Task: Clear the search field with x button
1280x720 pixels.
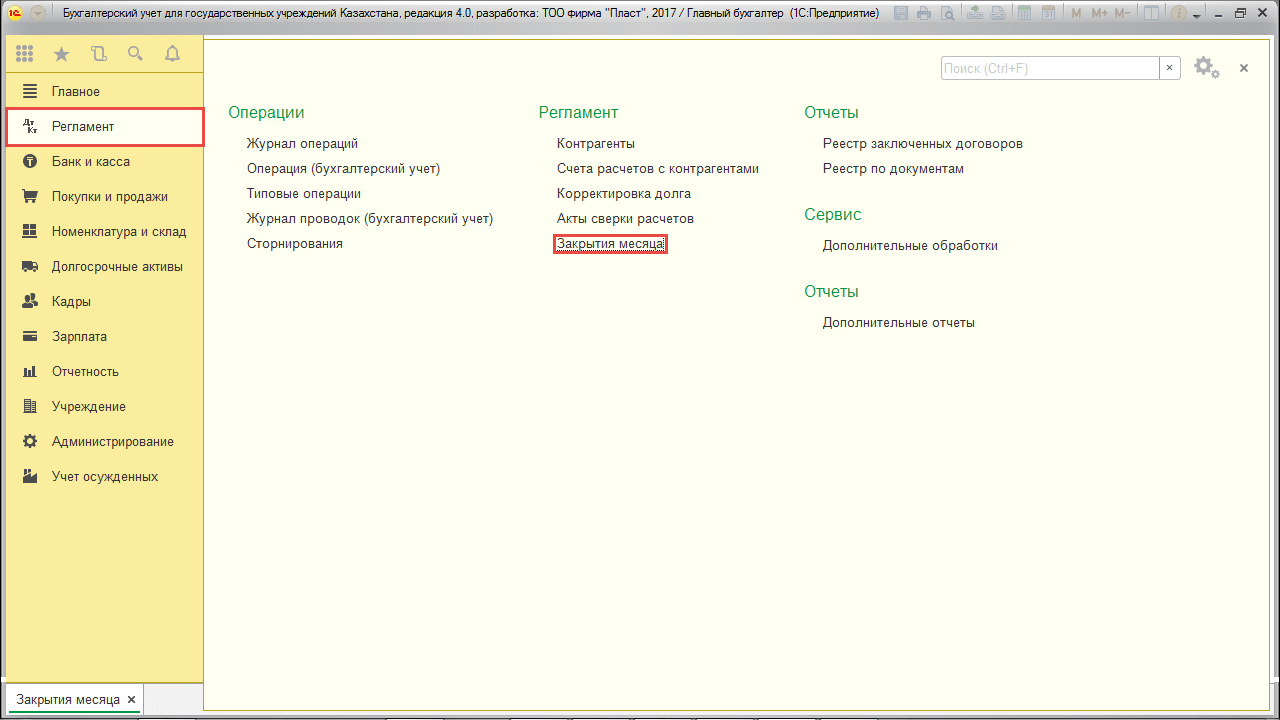Action: [x=1170, y=68]
